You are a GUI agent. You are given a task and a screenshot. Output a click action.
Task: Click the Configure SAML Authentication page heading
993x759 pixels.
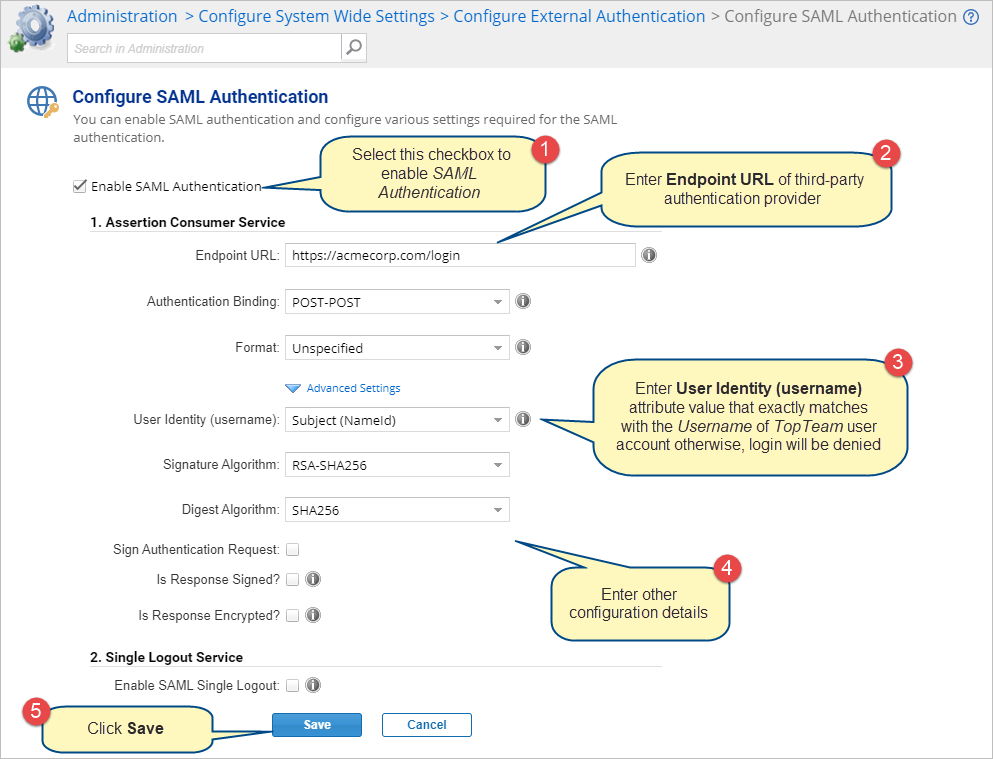click(x=200, y=97)
